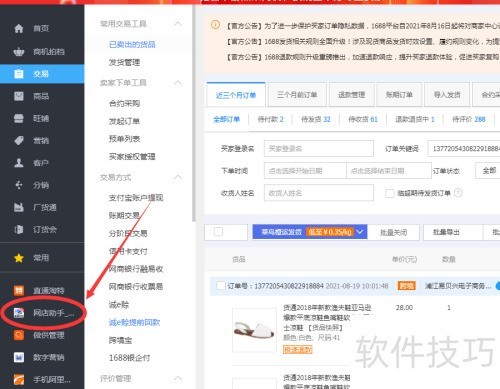The image size is (500, 389).
Task: Filter by 全部订单
Action: pyautogui.click(x=227, y=119)
